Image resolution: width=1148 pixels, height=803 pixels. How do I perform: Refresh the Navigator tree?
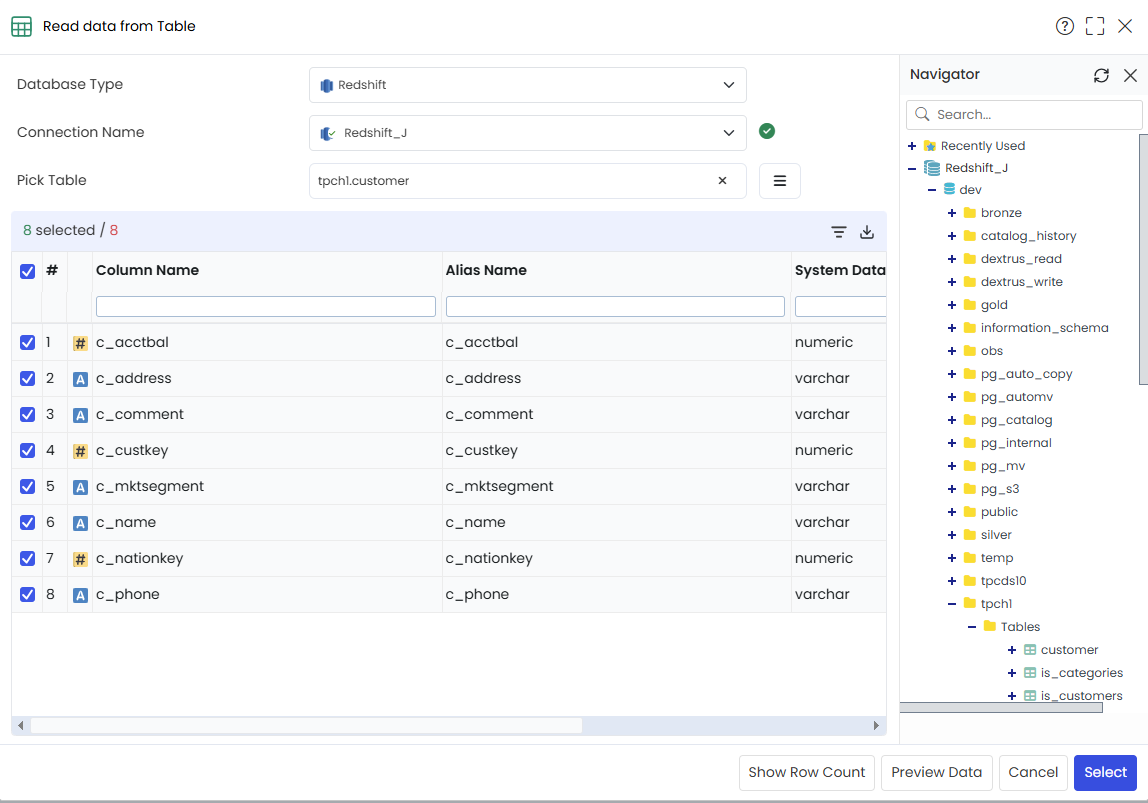[x=1101, y=75]
